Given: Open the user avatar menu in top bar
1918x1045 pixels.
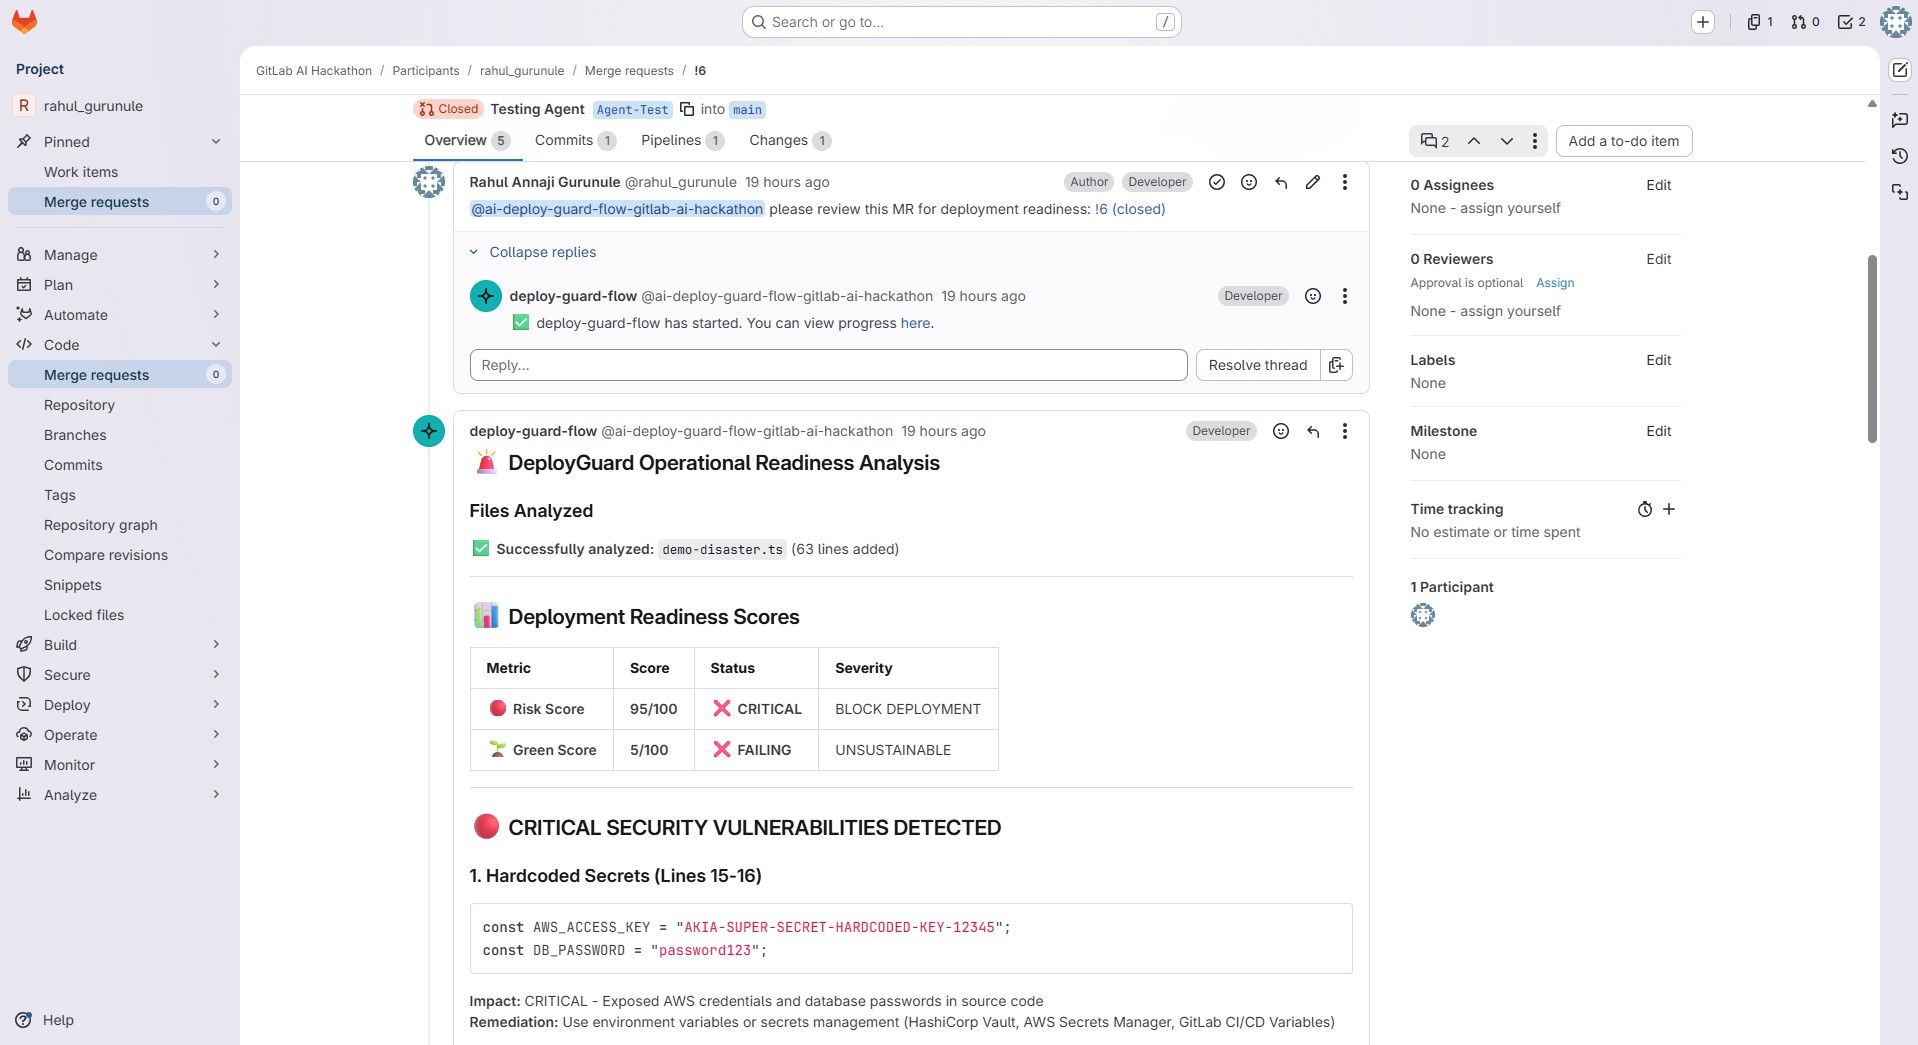Looking at the screenshot, I should [1895, 22].
